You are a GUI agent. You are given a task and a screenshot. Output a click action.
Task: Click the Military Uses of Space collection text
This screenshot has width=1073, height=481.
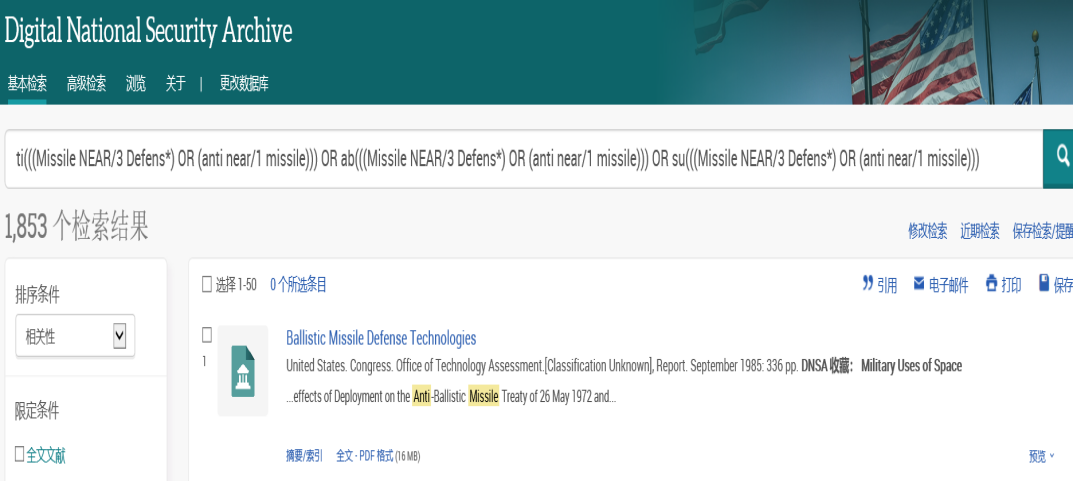(912, 366)
